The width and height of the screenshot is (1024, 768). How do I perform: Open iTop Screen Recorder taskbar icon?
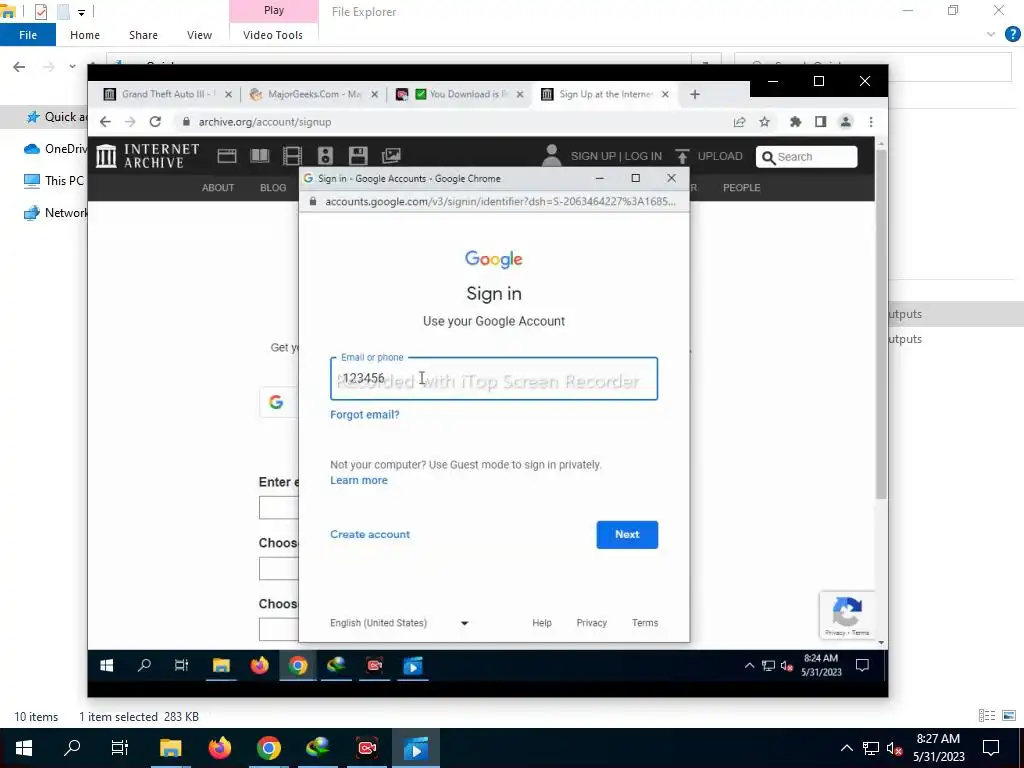[367, 748]
